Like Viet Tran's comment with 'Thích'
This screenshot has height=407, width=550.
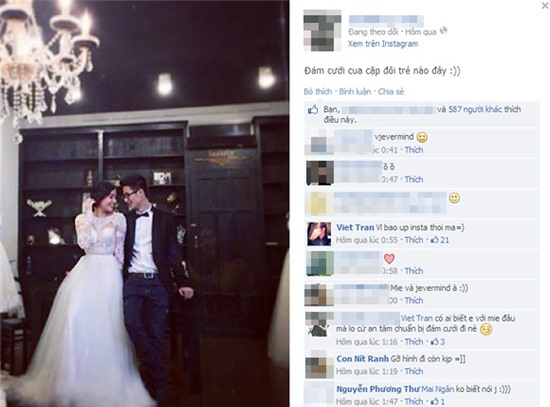click(414, 240)
